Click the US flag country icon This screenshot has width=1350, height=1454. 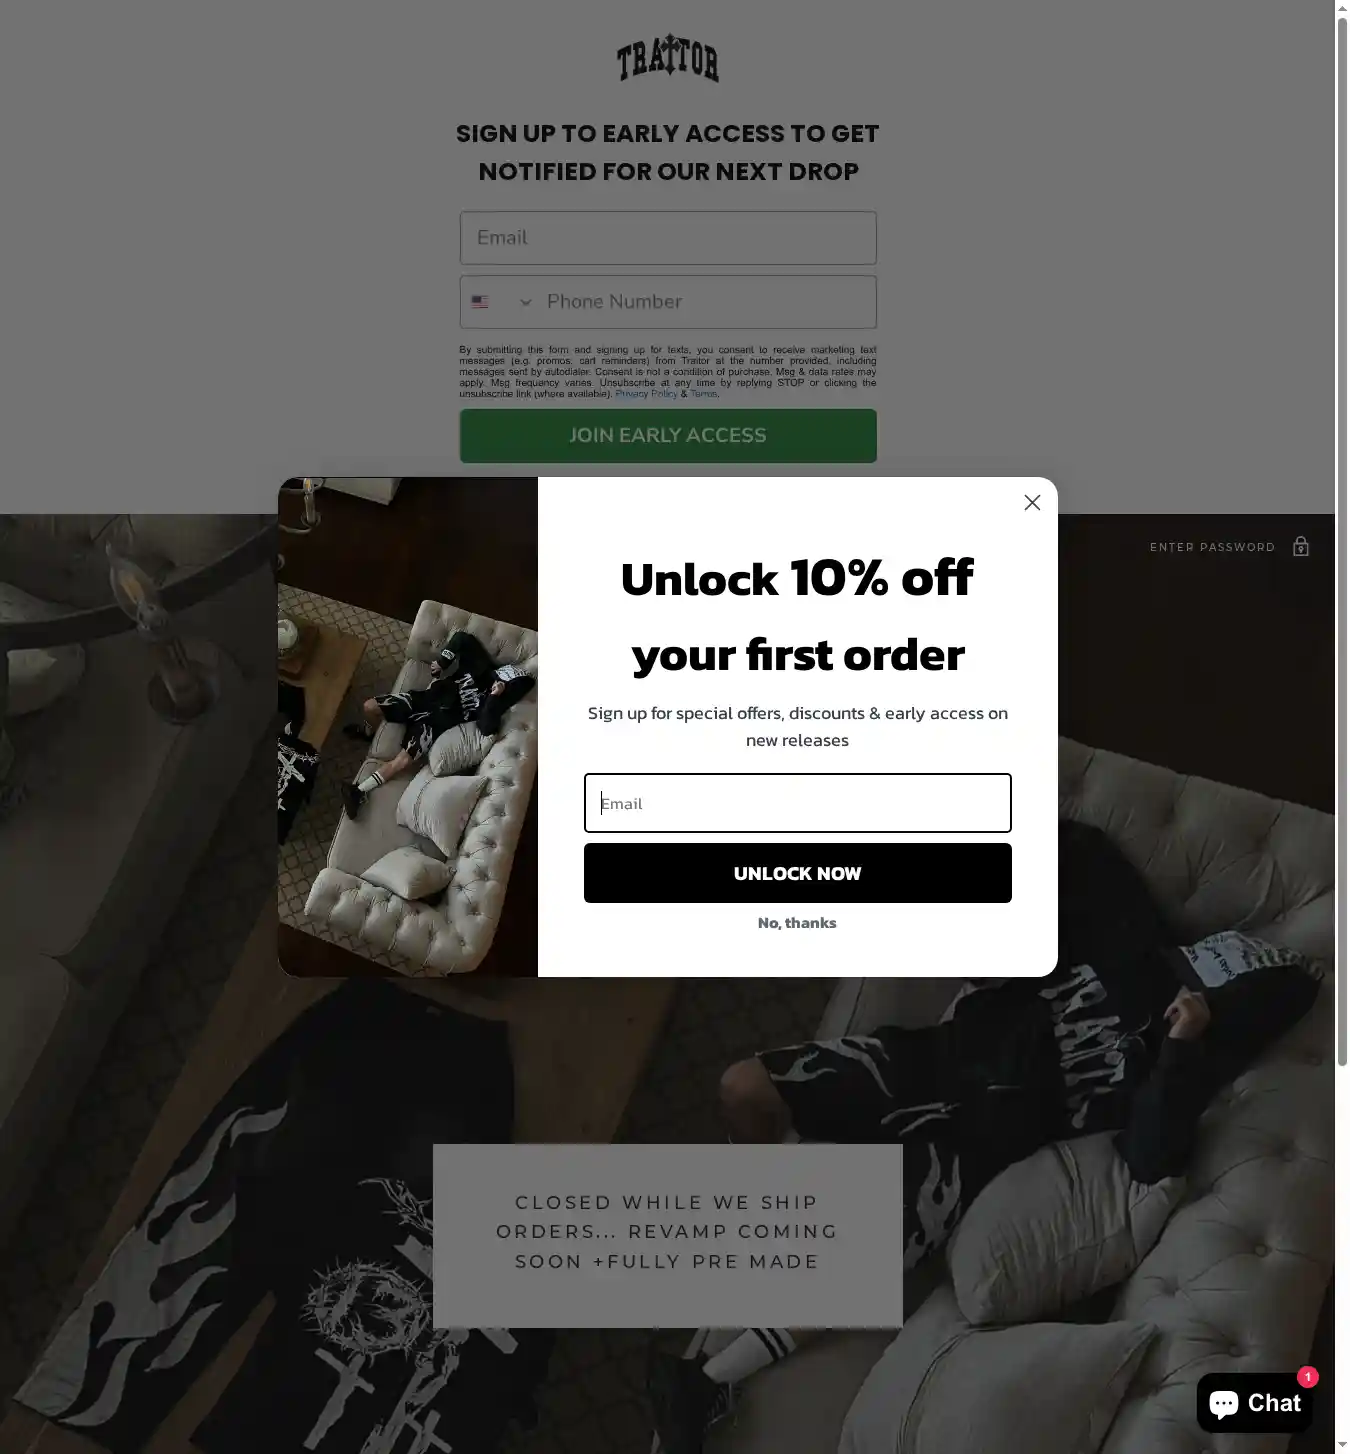pos(480,302)
